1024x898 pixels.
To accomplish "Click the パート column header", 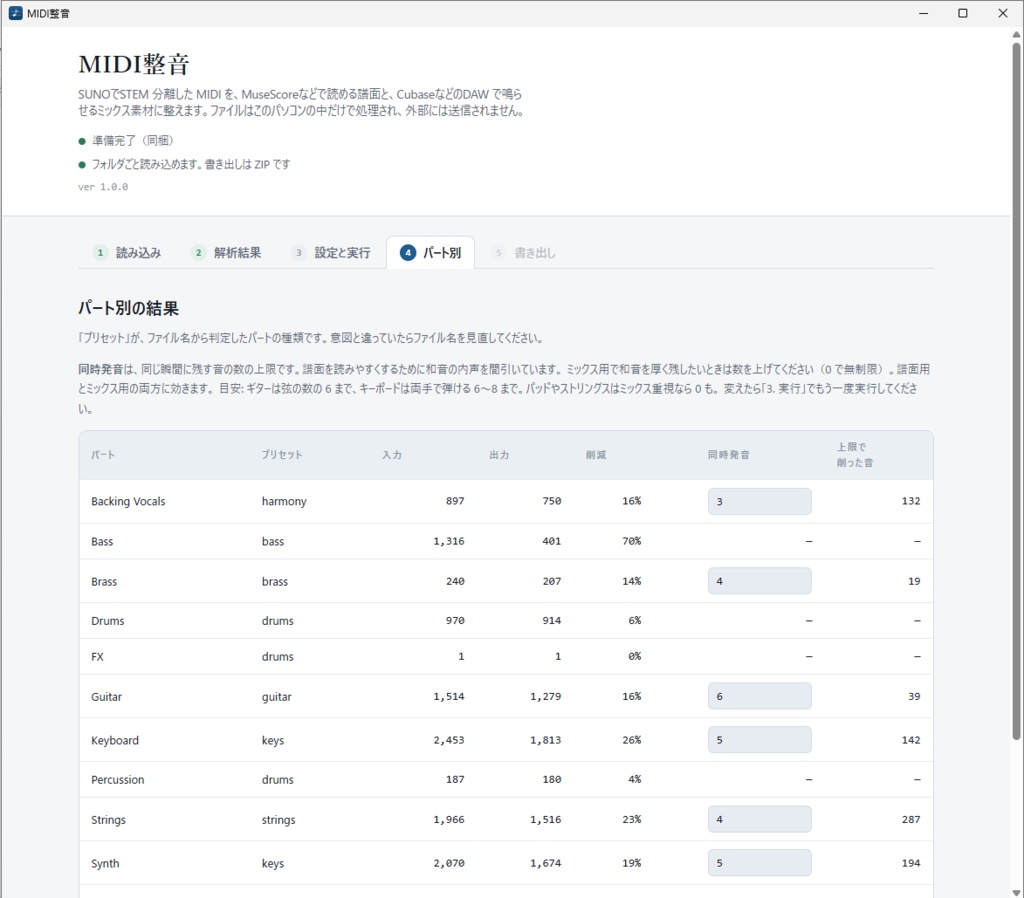I will (103, 455).
